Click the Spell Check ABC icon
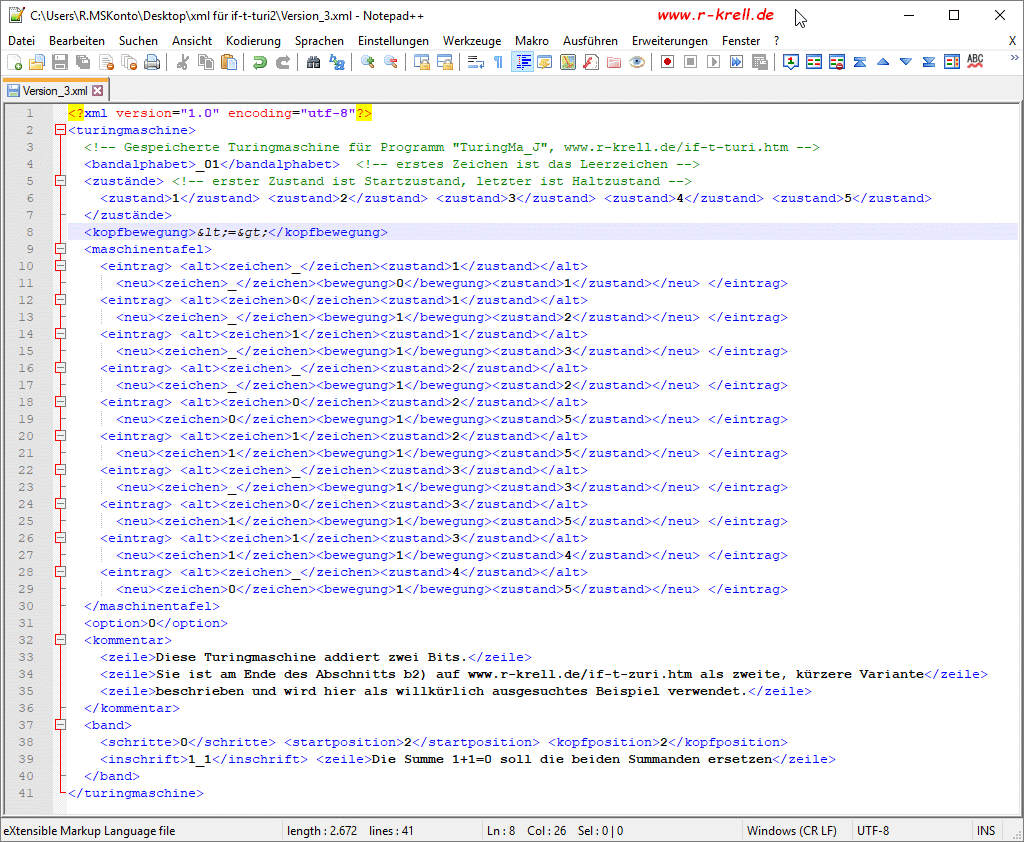The width and height of the screenshot is (1024, 842). [975, 62]
